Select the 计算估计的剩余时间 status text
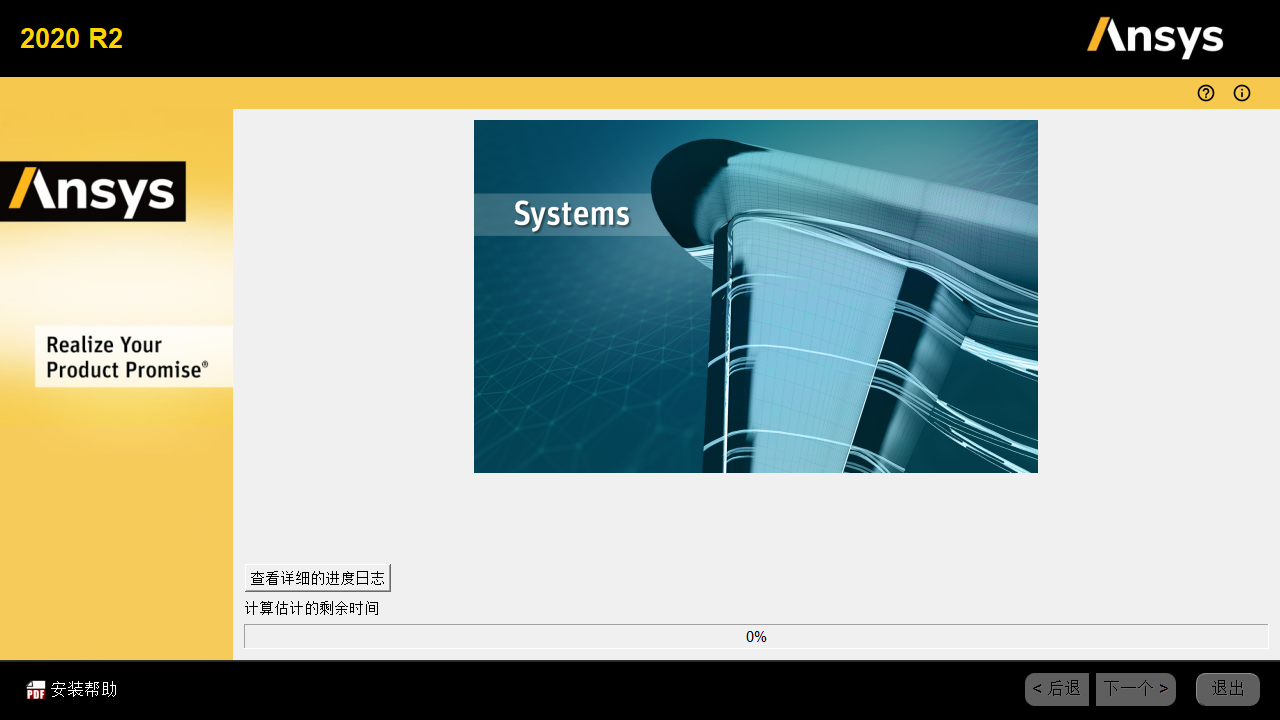This screenshot has width=1280, height=720. [312, 608]
